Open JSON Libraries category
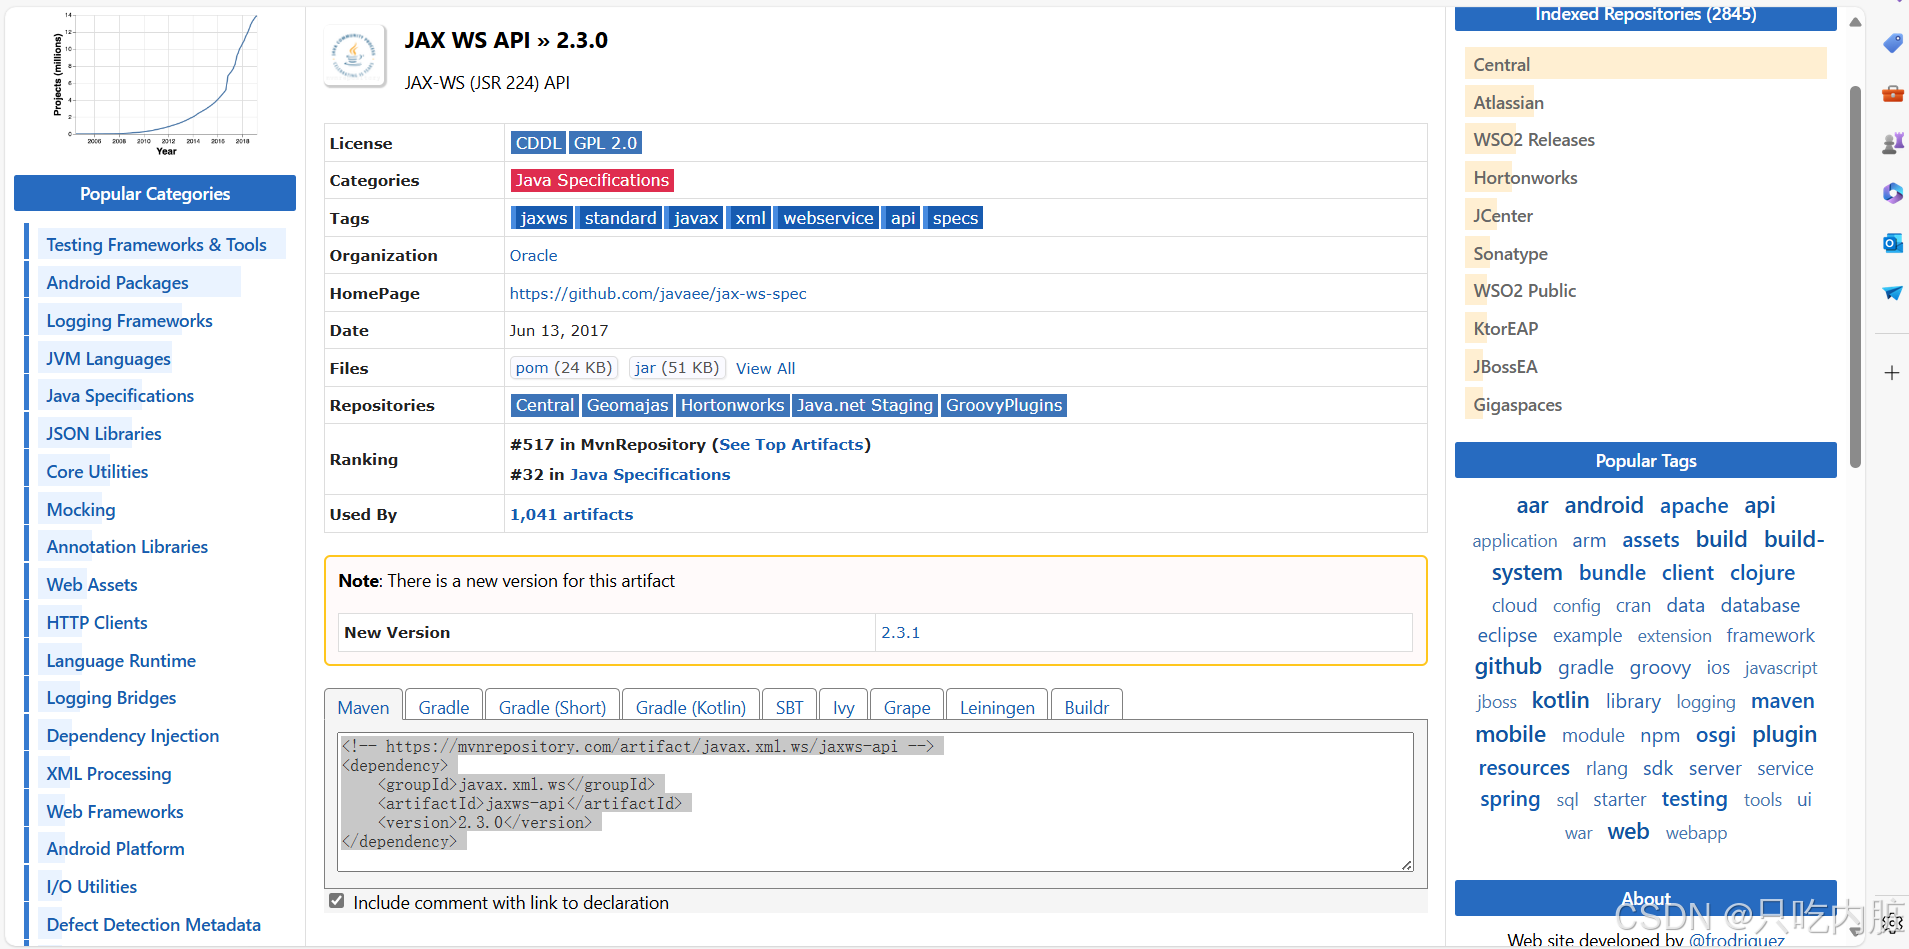The height and width of the screenshot is (949, 1909). pos(103,433)
